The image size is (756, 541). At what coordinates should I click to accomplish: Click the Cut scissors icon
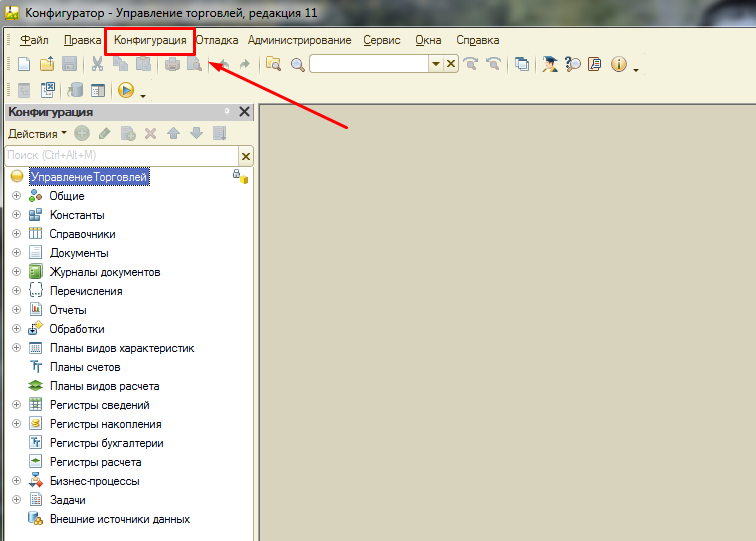[x=97, y=64]
